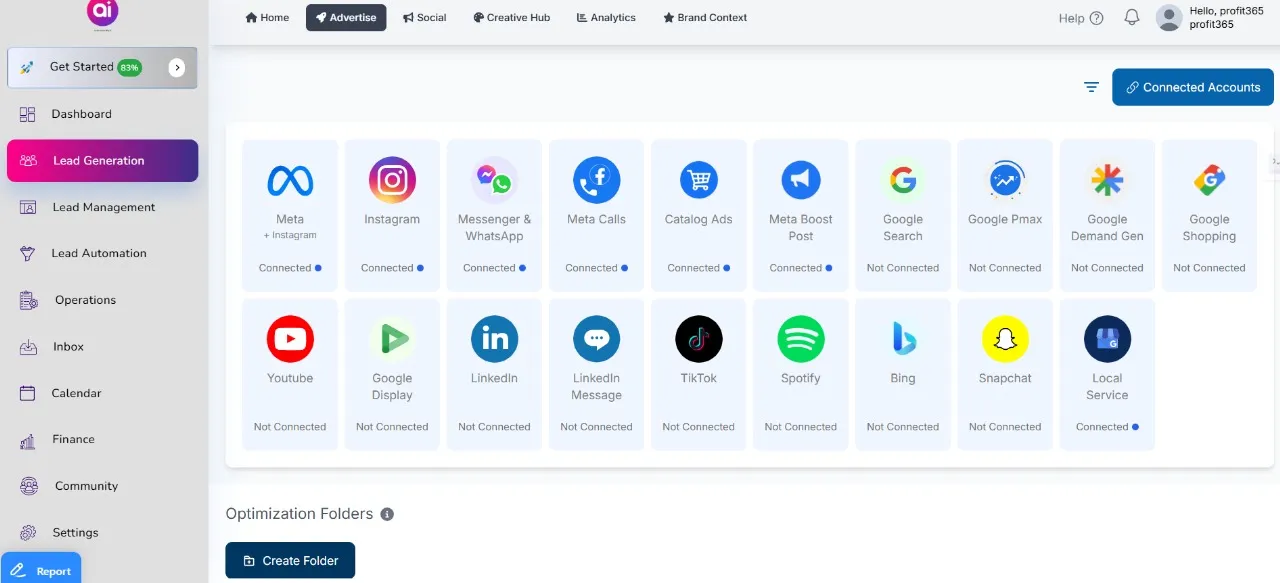Open the filter lines icon
The image size is (1280, 583).
[x=1091, y=88]
